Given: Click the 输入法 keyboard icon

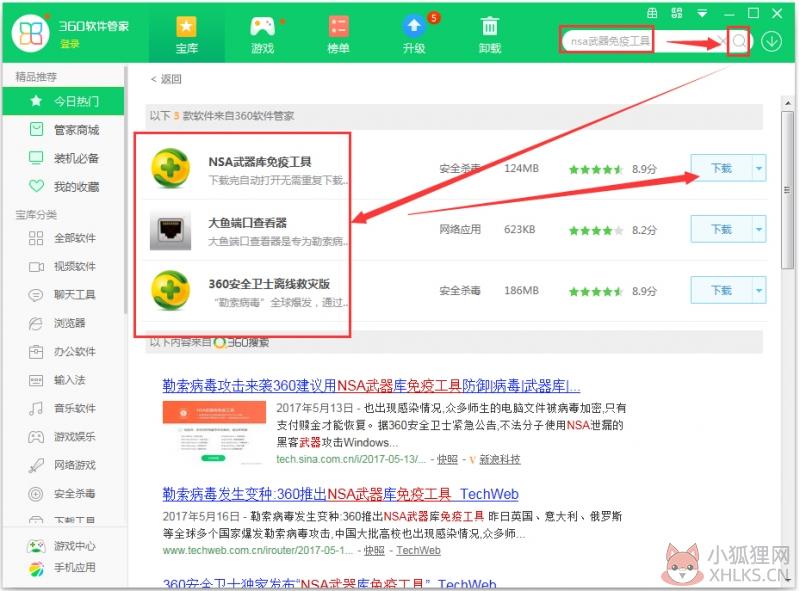Looking at the screenshot, I should point(36,380).
